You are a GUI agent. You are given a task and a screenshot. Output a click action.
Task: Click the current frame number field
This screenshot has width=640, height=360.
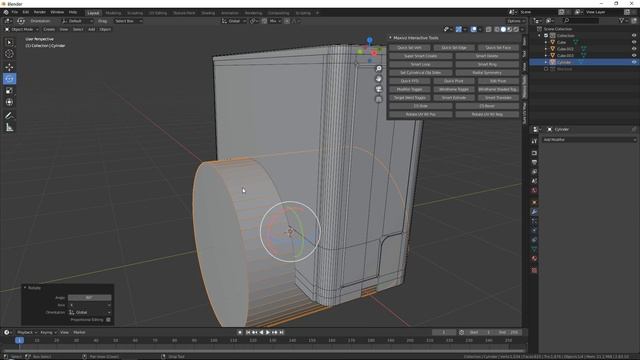click(x=444, y=332)
